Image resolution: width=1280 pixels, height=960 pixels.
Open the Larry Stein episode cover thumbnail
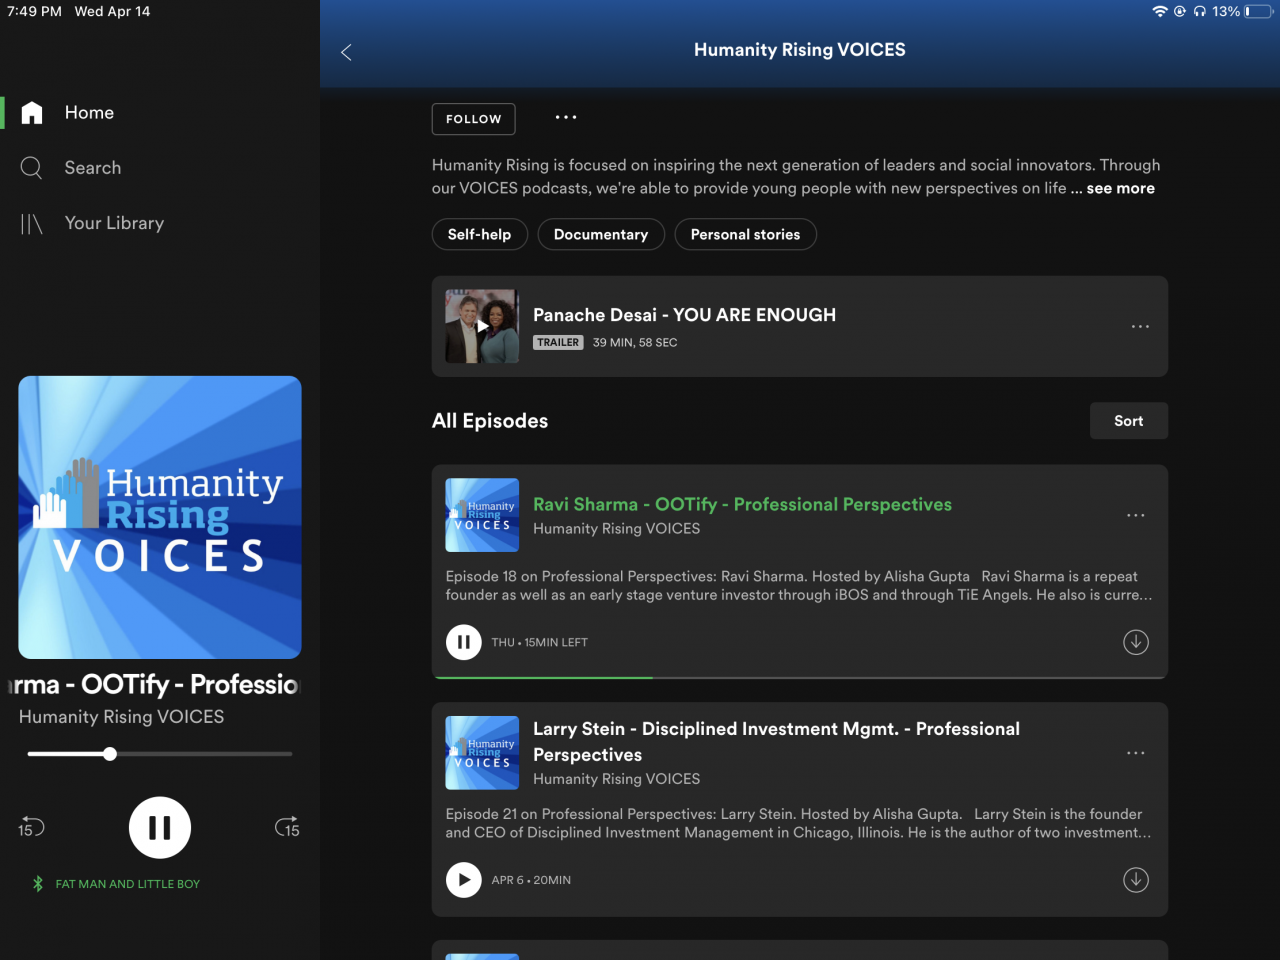482,753
